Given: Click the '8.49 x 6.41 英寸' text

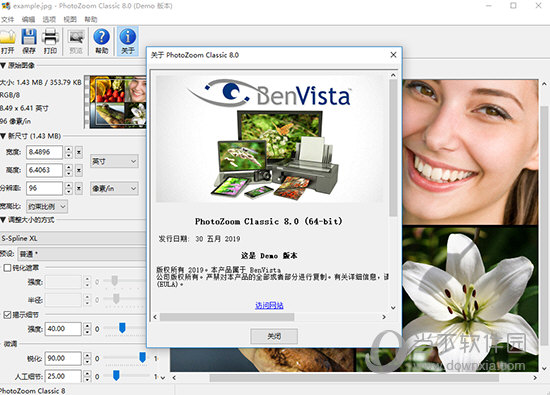Looking at the screenshot, I should 24,108.
